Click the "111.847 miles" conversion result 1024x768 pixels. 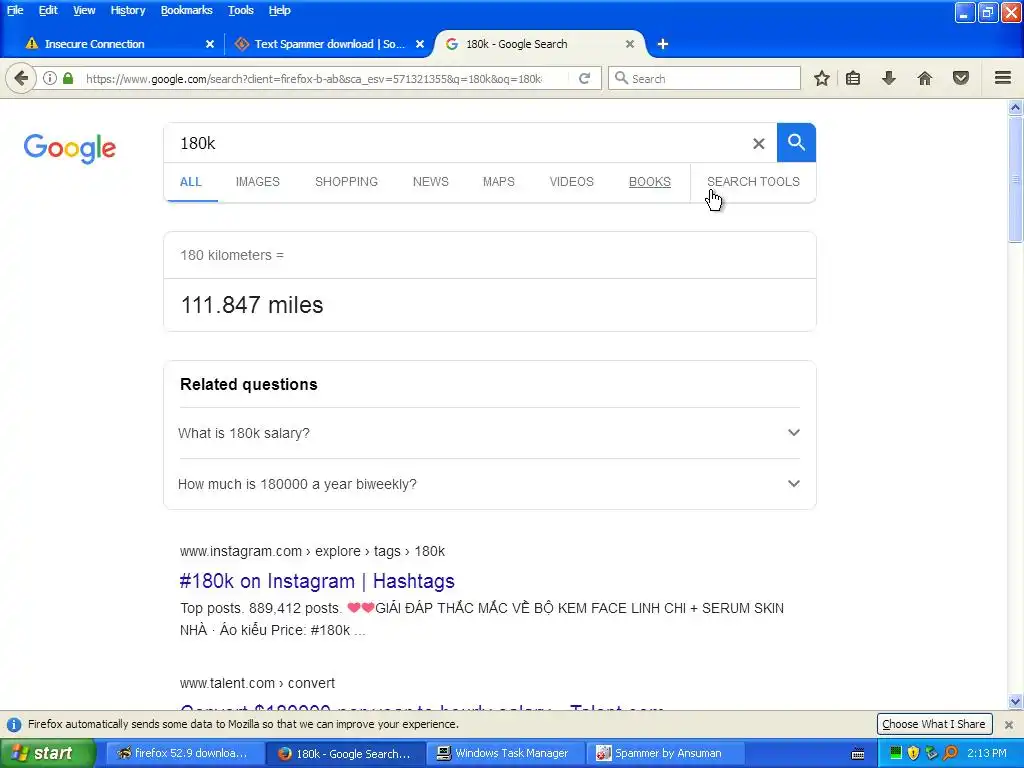[252, 305]
